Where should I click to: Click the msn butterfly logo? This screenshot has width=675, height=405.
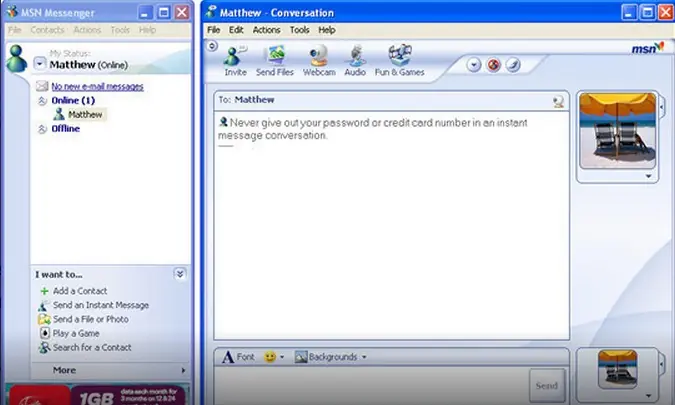click(x=648, y=48)
